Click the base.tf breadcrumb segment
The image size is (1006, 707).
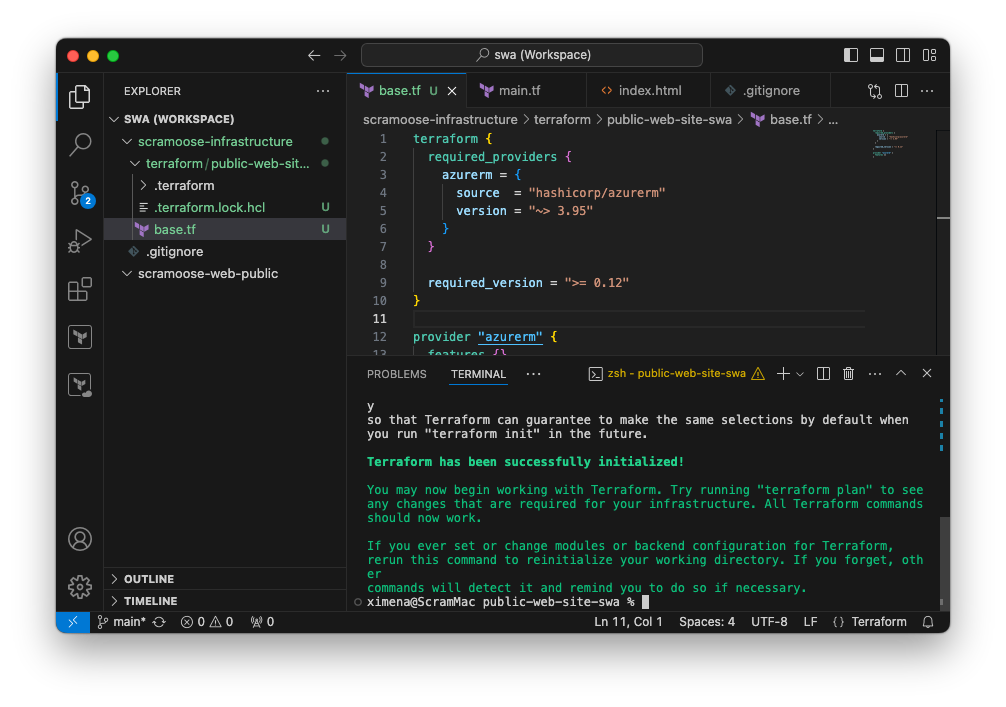pos(781,119)
